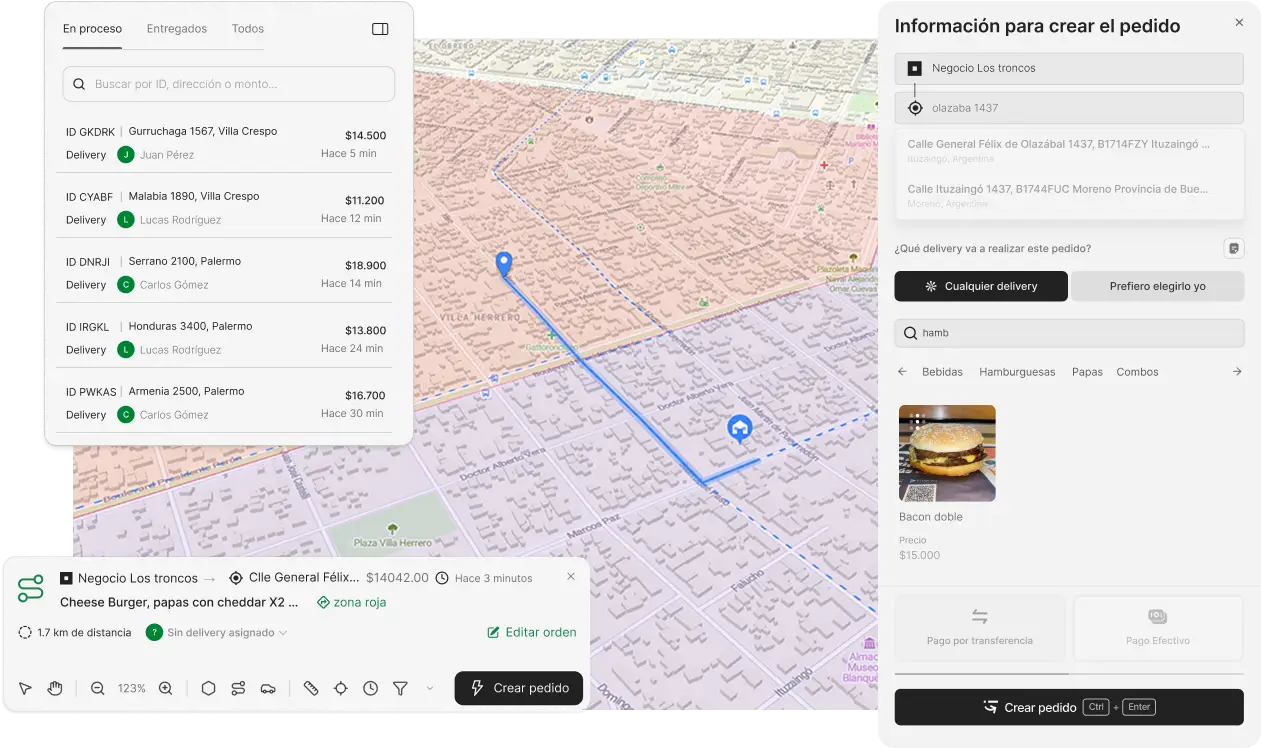Click the filter funnel icon

(400, 688)
